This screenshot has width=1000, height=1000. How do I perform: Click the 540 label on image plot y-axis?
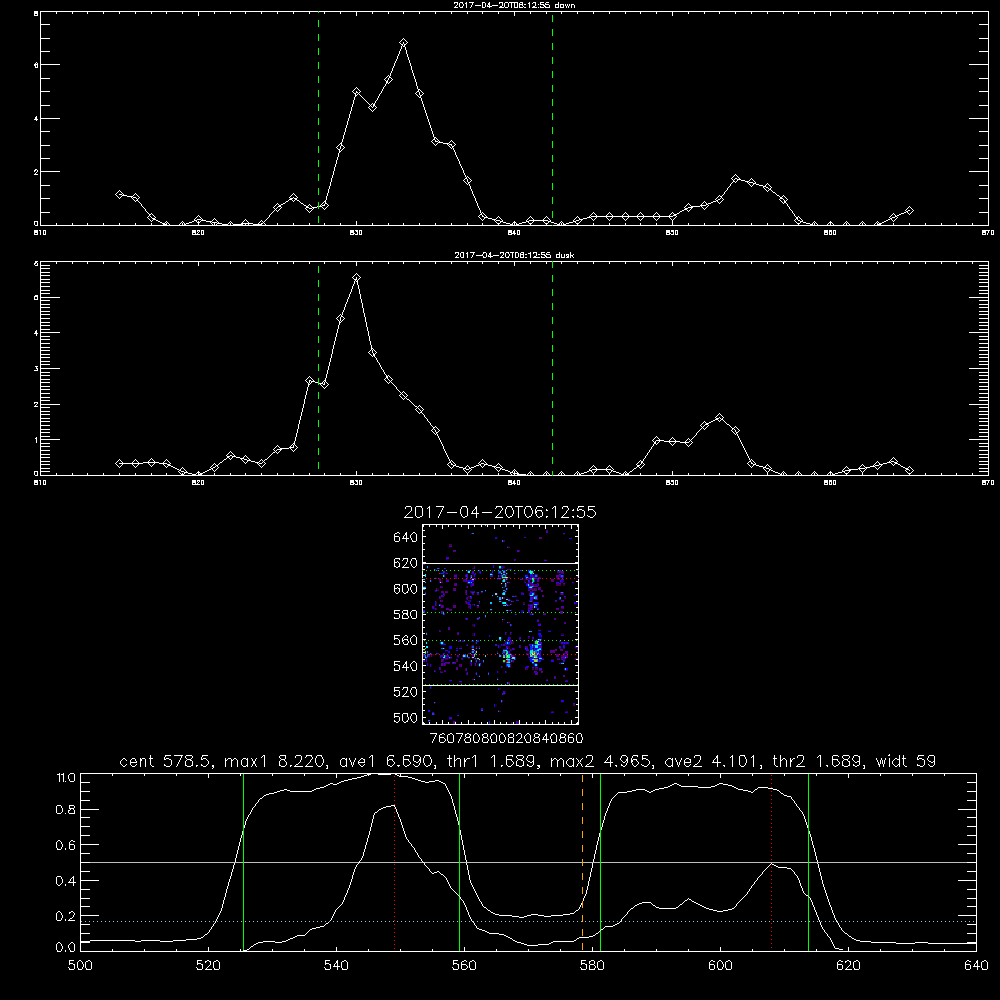pos(406,666)
